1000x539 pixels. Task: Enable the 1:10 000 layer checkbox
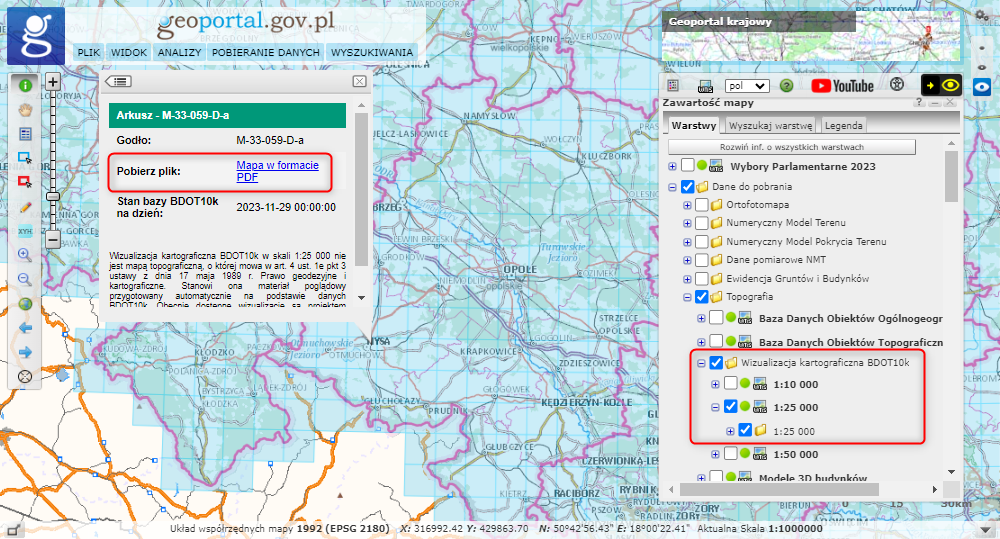point(730,384)
